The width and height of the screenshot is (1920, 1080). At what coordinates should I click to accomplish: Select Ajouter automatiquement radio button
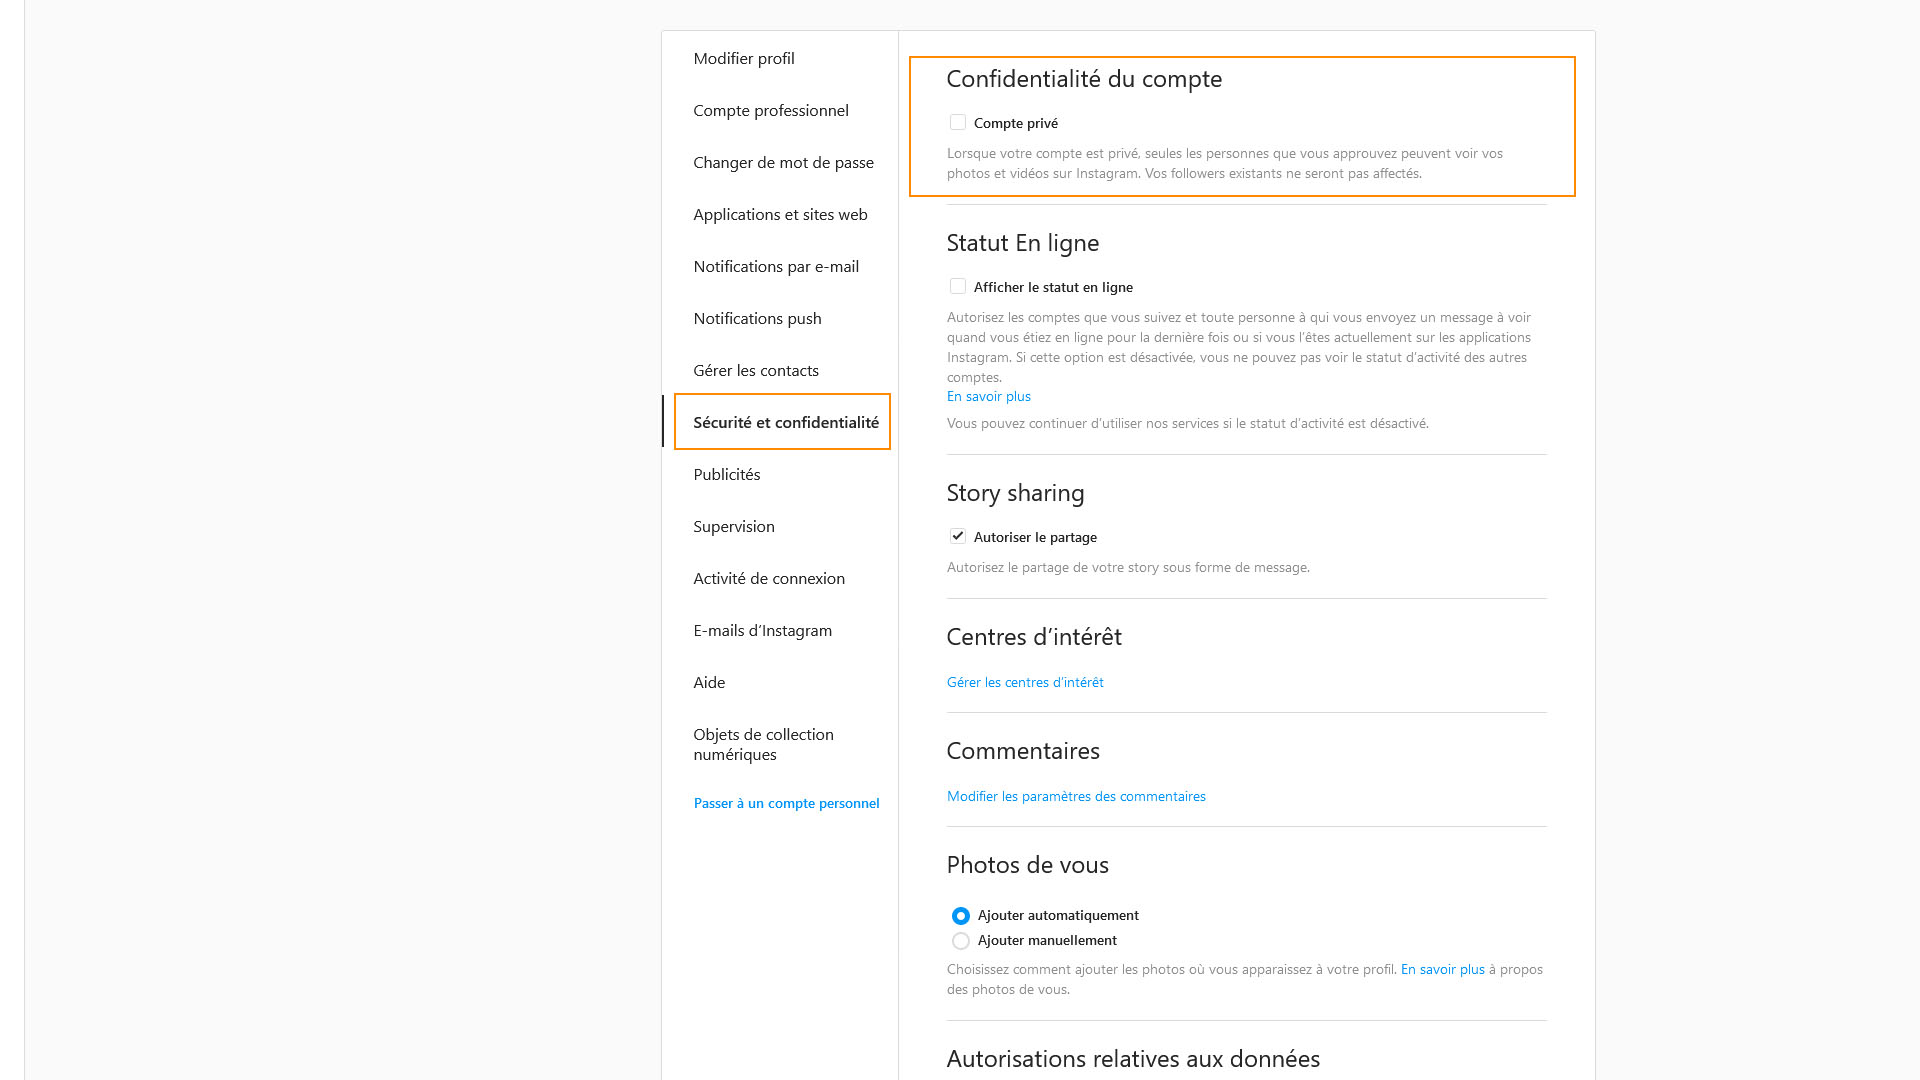click(960, 915)
